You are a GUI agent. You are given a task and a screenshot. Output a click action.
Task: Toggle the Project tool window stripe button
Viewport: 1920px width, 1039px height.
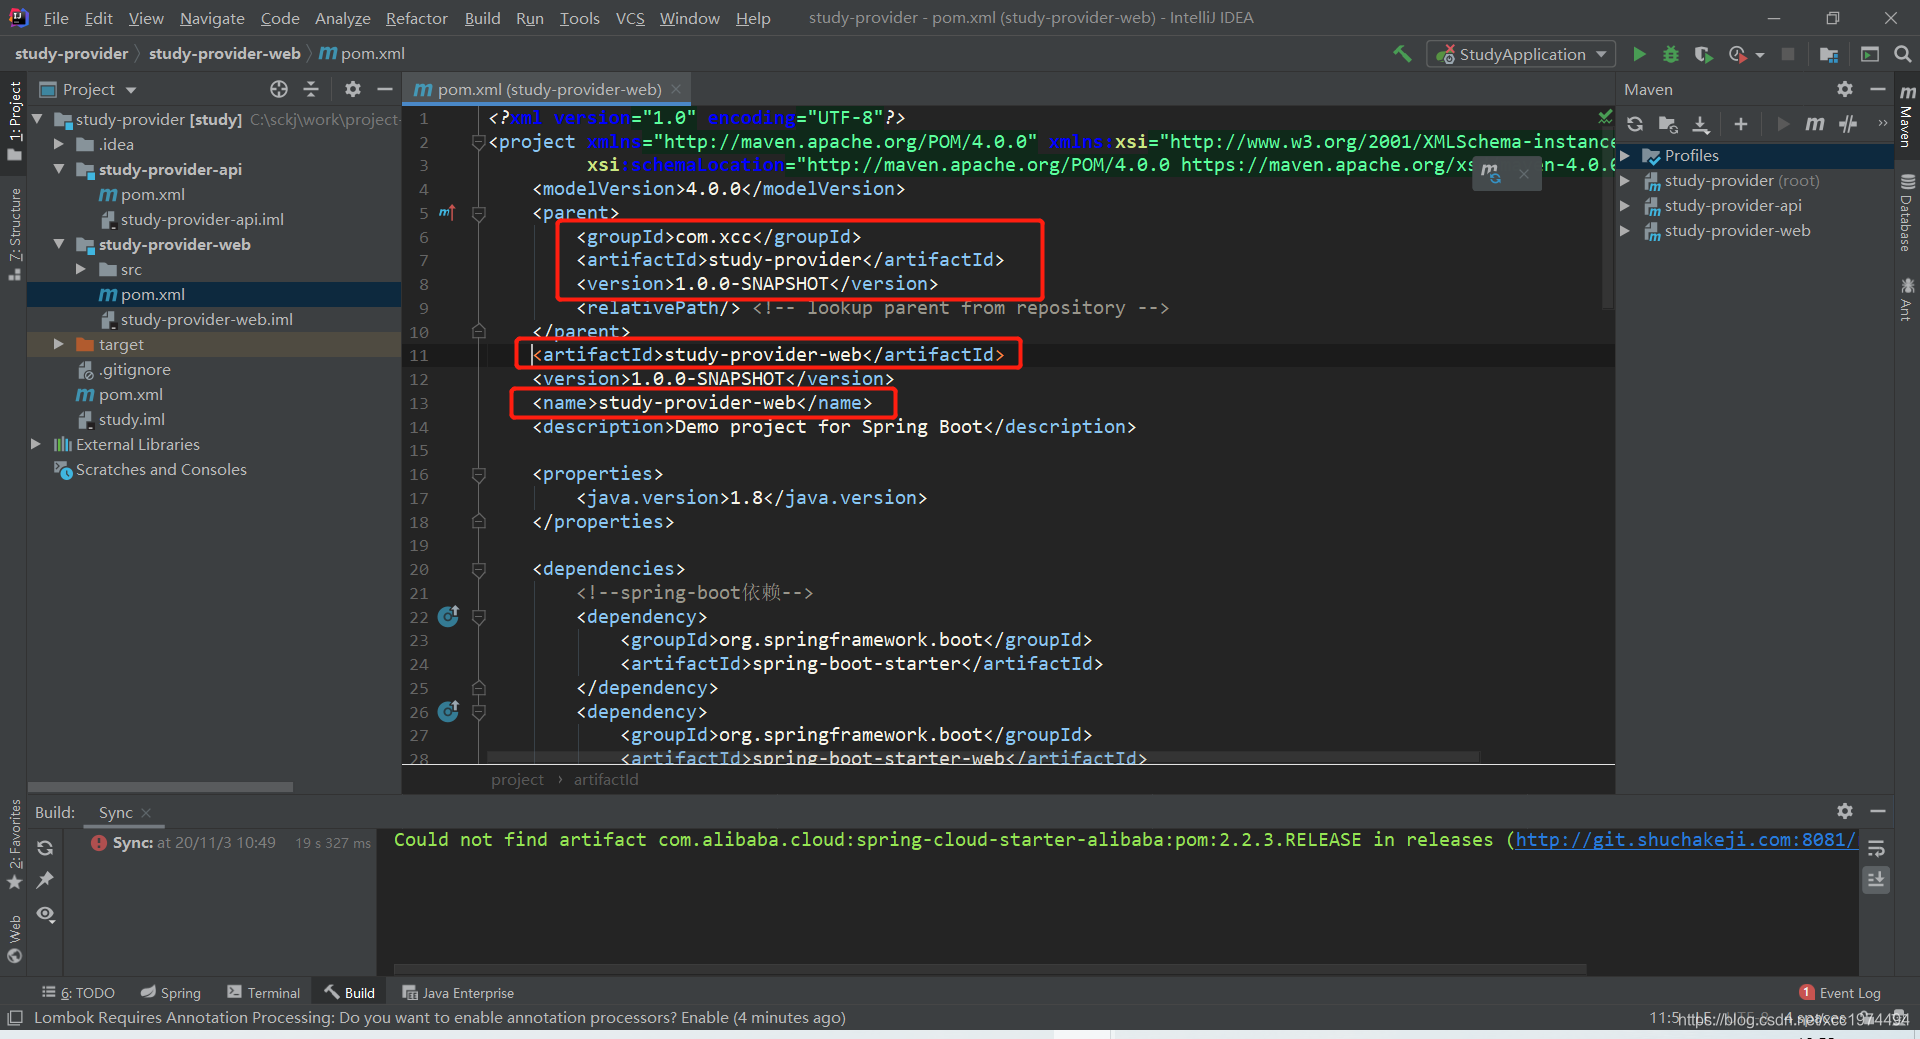click(x=14, y=120)
